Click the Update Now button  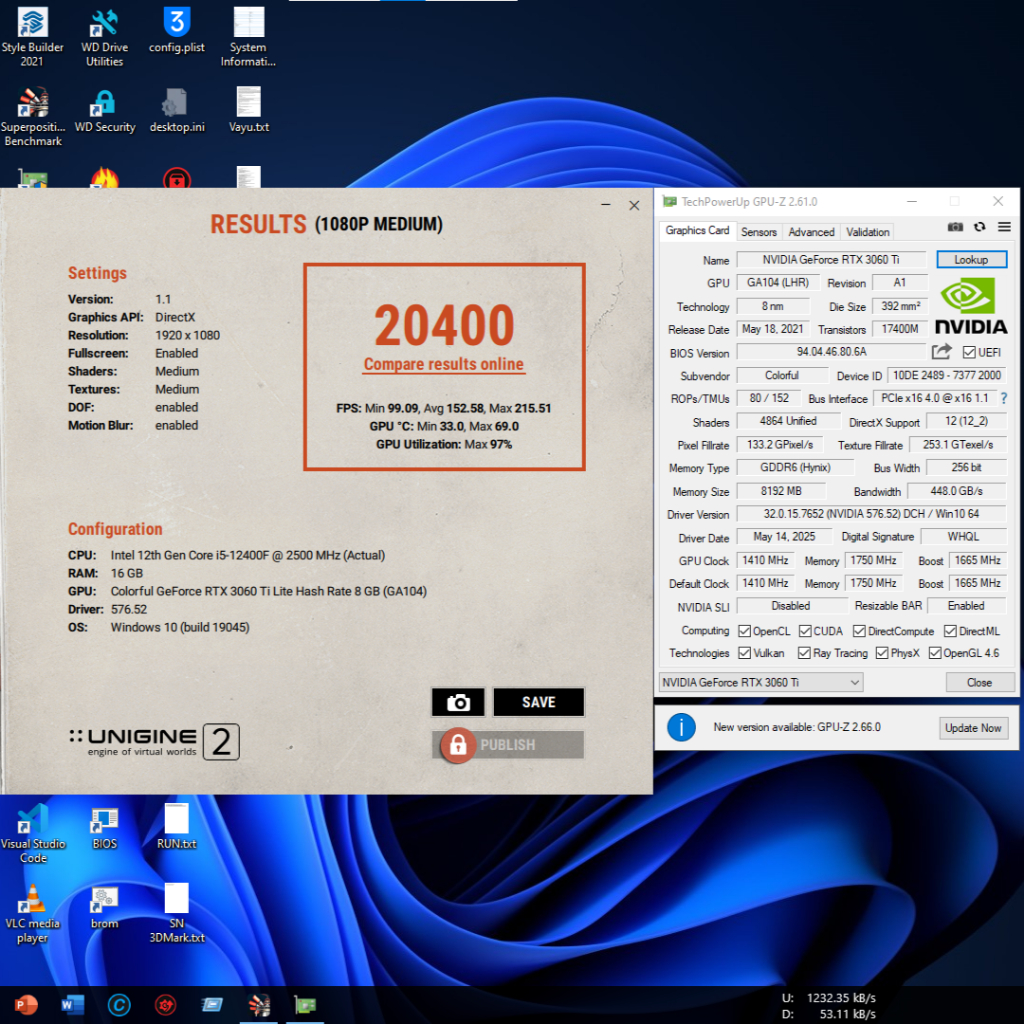tap(973, 728)
